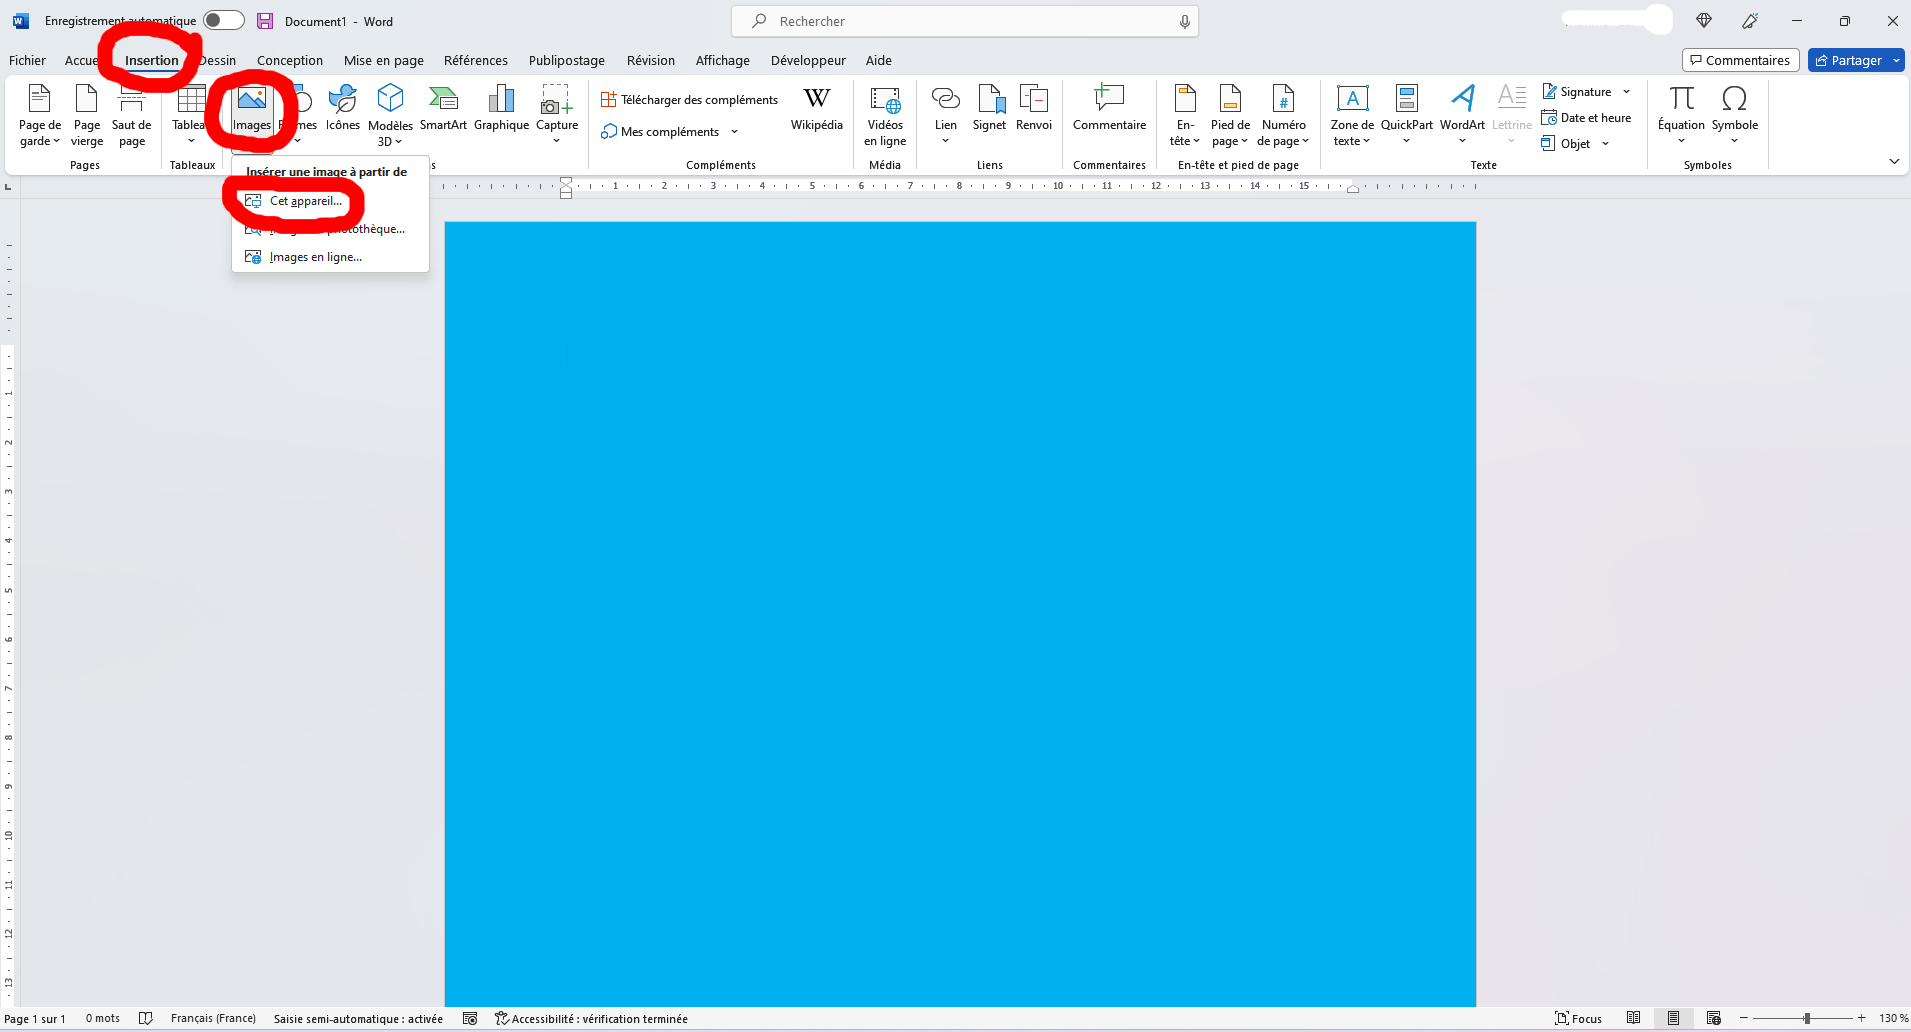The image size is (1911, 1032).
Task: Click the zoom out minus button
Action: point(1743,1019)
